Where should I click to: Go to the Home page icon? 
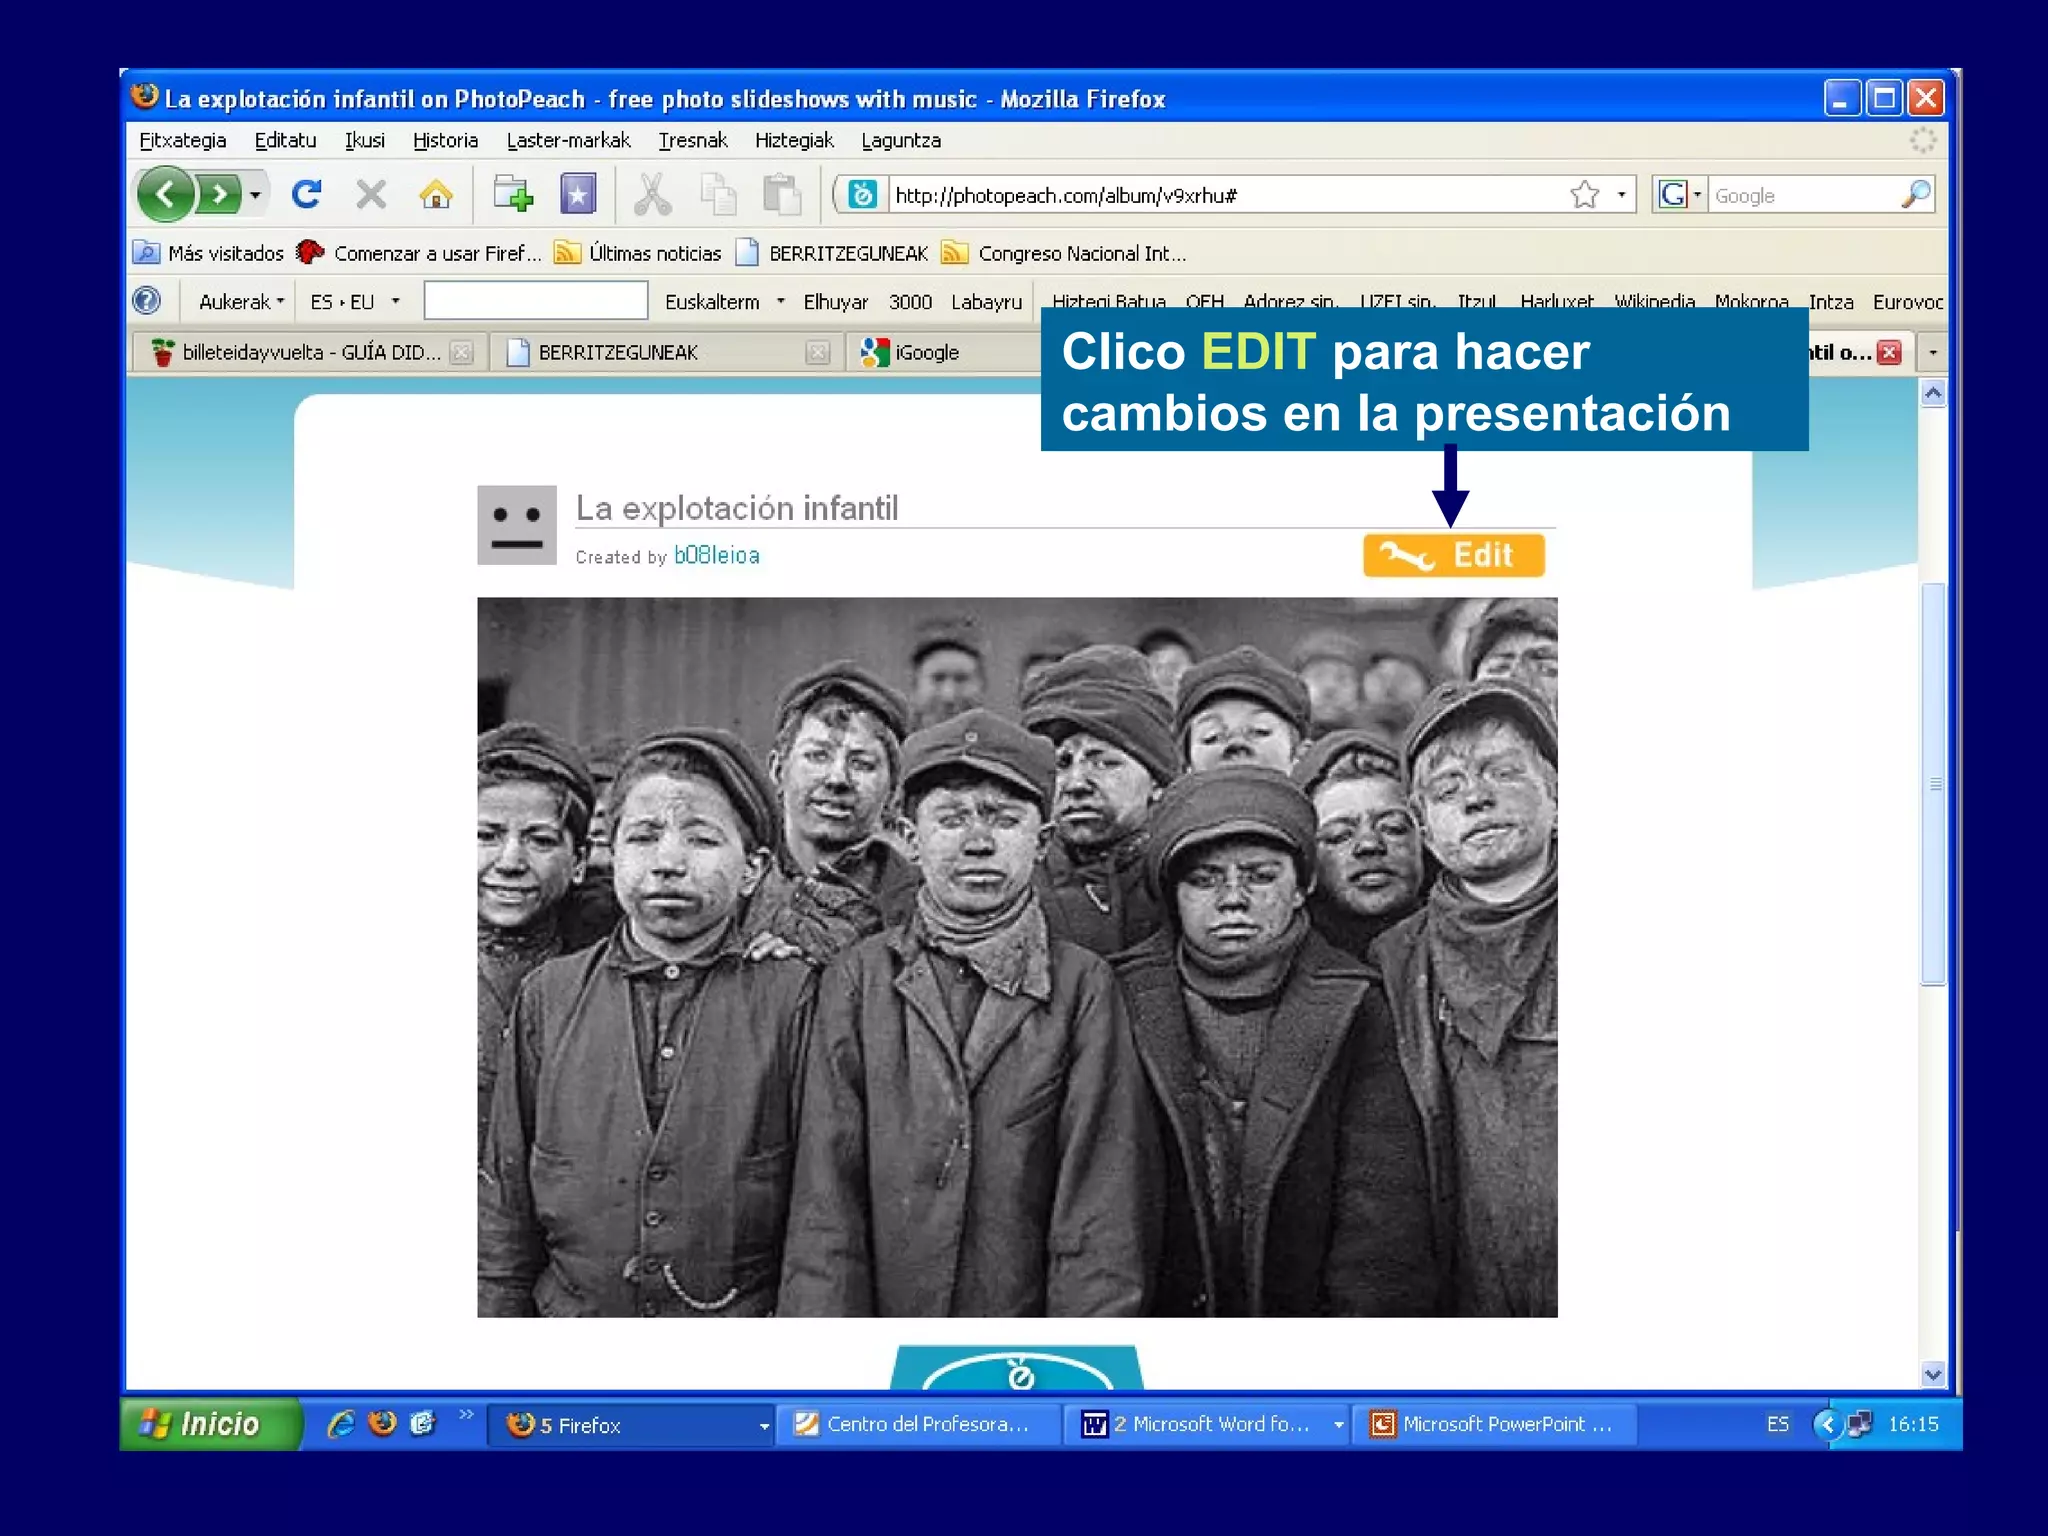tap(436, 194)
